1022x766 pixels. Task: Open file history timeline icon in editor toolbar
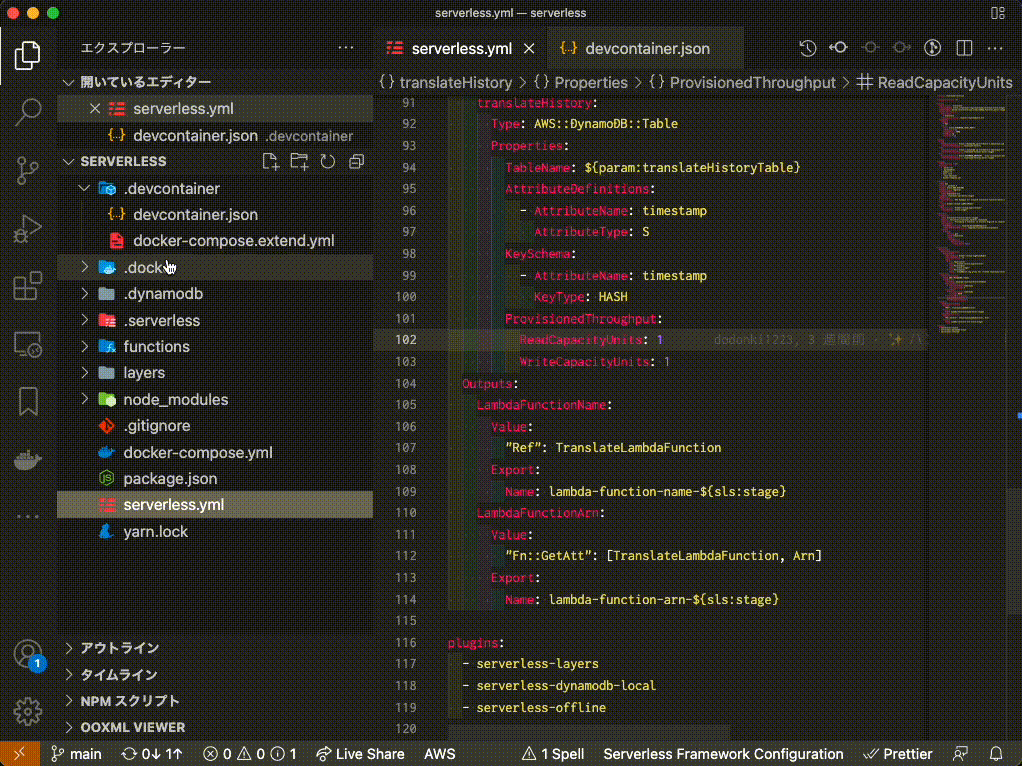point(808,48)
